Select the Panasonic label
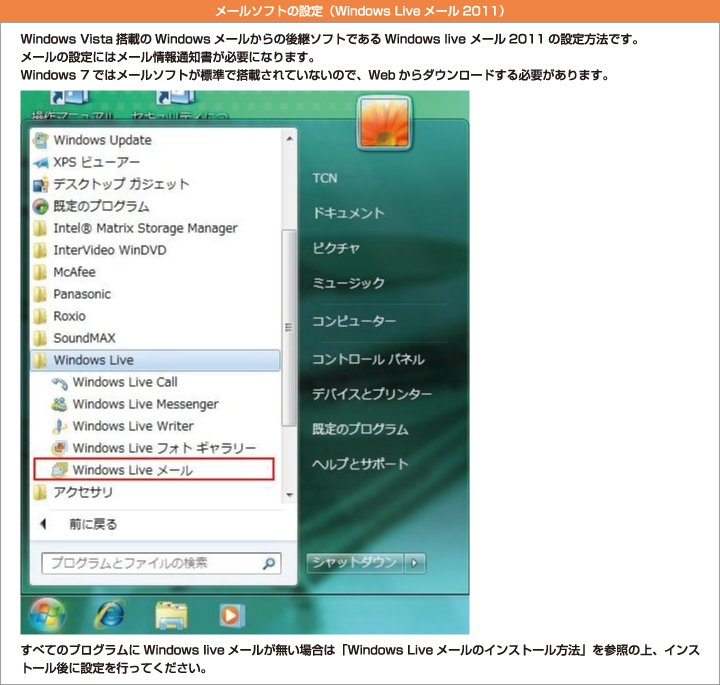 coord(82,294)
